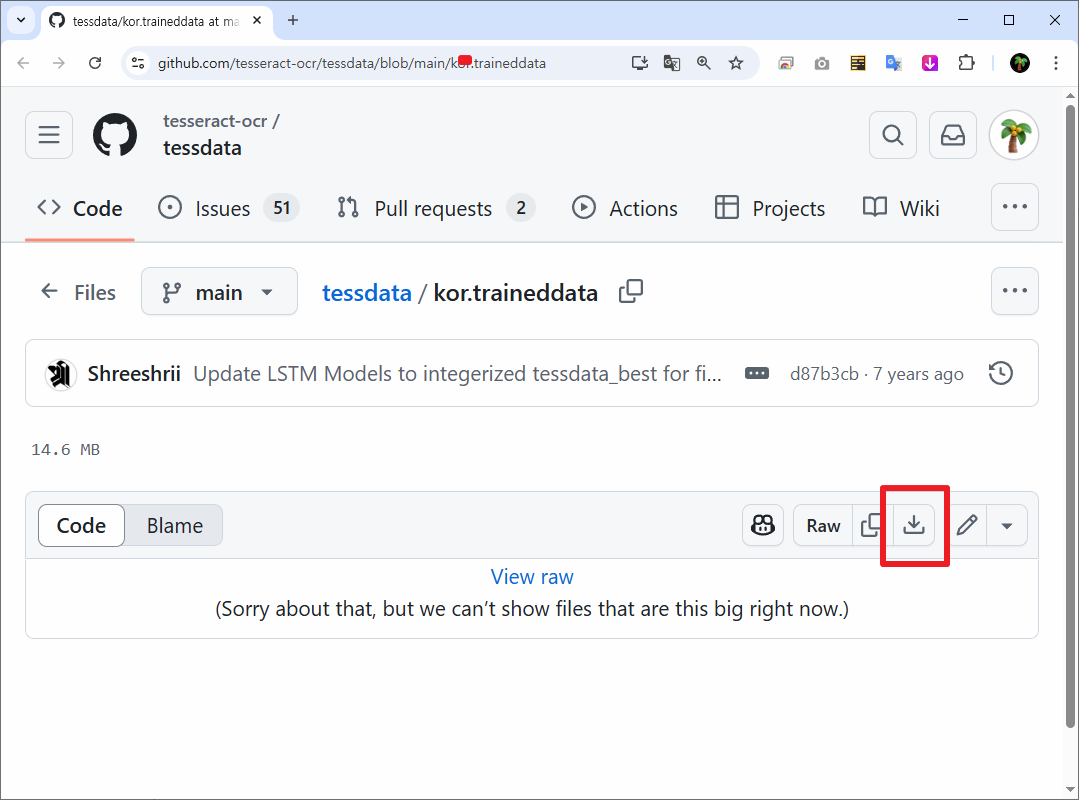
Task: Open the notifications inbox icon
Action: pyautogui.click(x=952, y=135)
